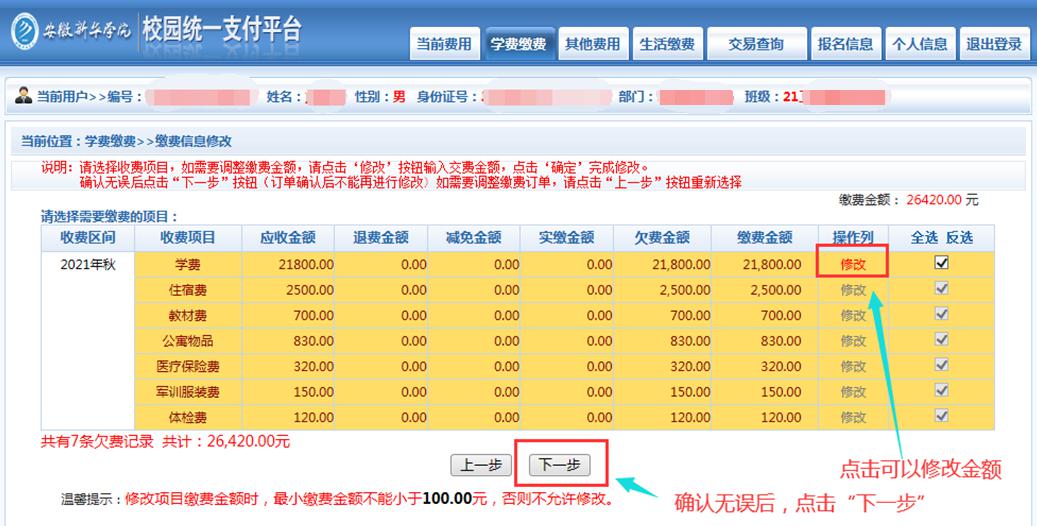Switch to the 学费缴费 tab

click(518, 44)
